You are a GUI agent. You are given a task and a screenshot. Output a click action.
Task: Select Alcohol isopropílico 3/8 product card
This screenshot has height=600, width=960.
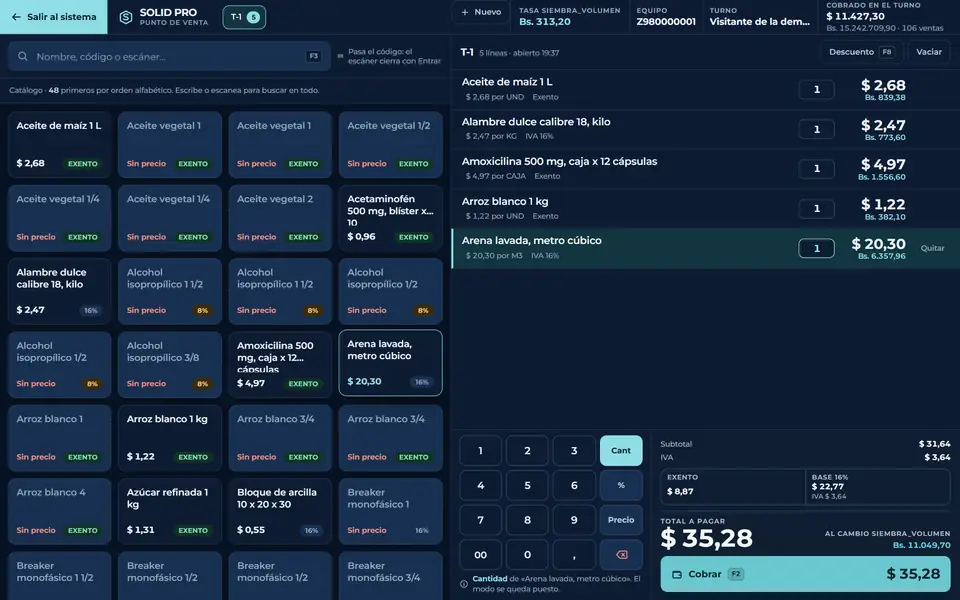(x=170, y=365)
